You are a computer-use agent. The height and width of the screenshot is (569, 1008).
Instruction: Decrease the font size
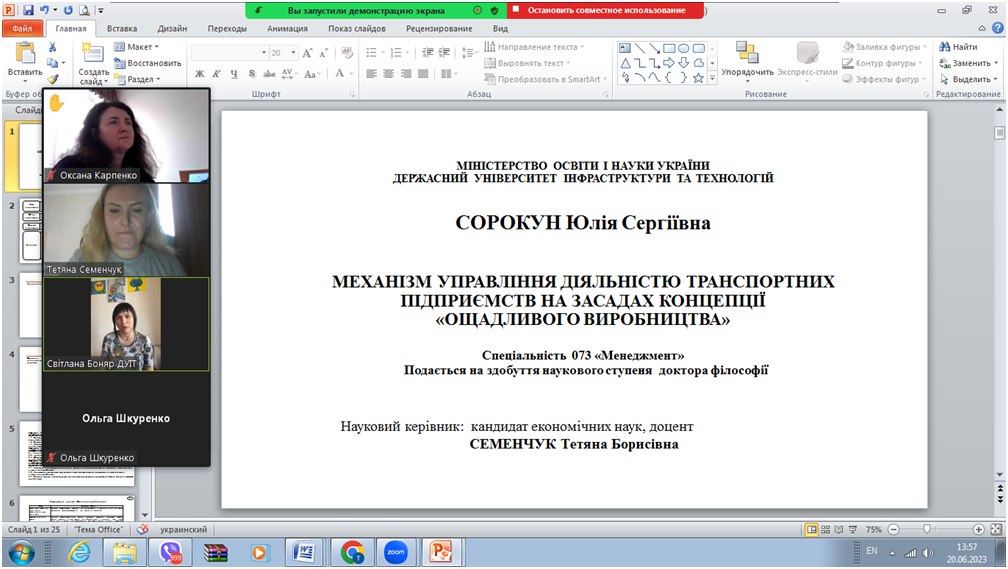tap(323, 52)
